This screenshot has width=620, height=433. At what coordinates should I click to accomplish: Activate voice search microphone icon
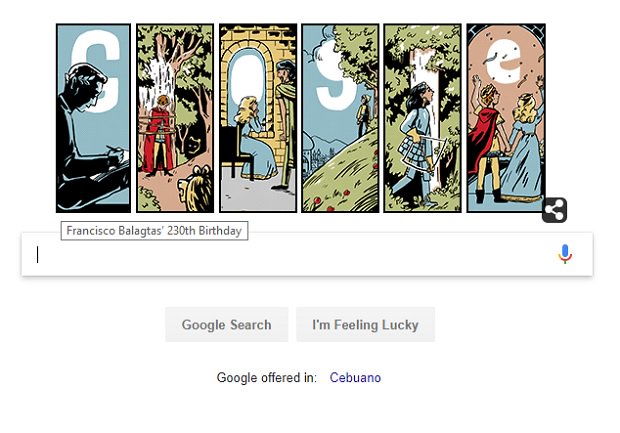point(565,254)
